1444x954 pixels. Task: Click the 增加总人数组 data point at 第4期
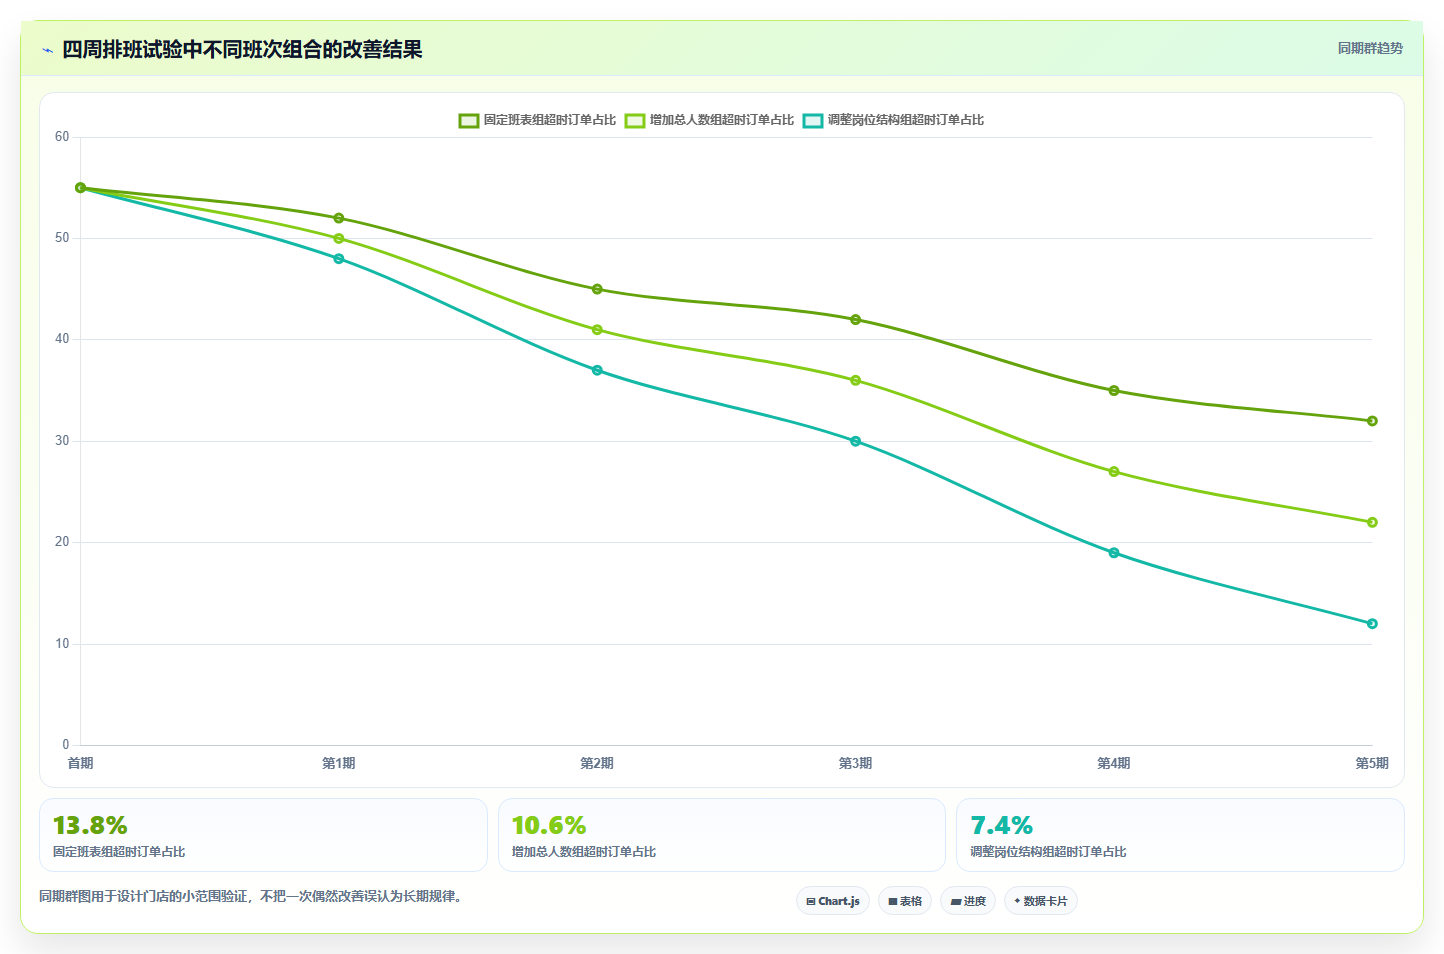click(x=1114, y=472)
